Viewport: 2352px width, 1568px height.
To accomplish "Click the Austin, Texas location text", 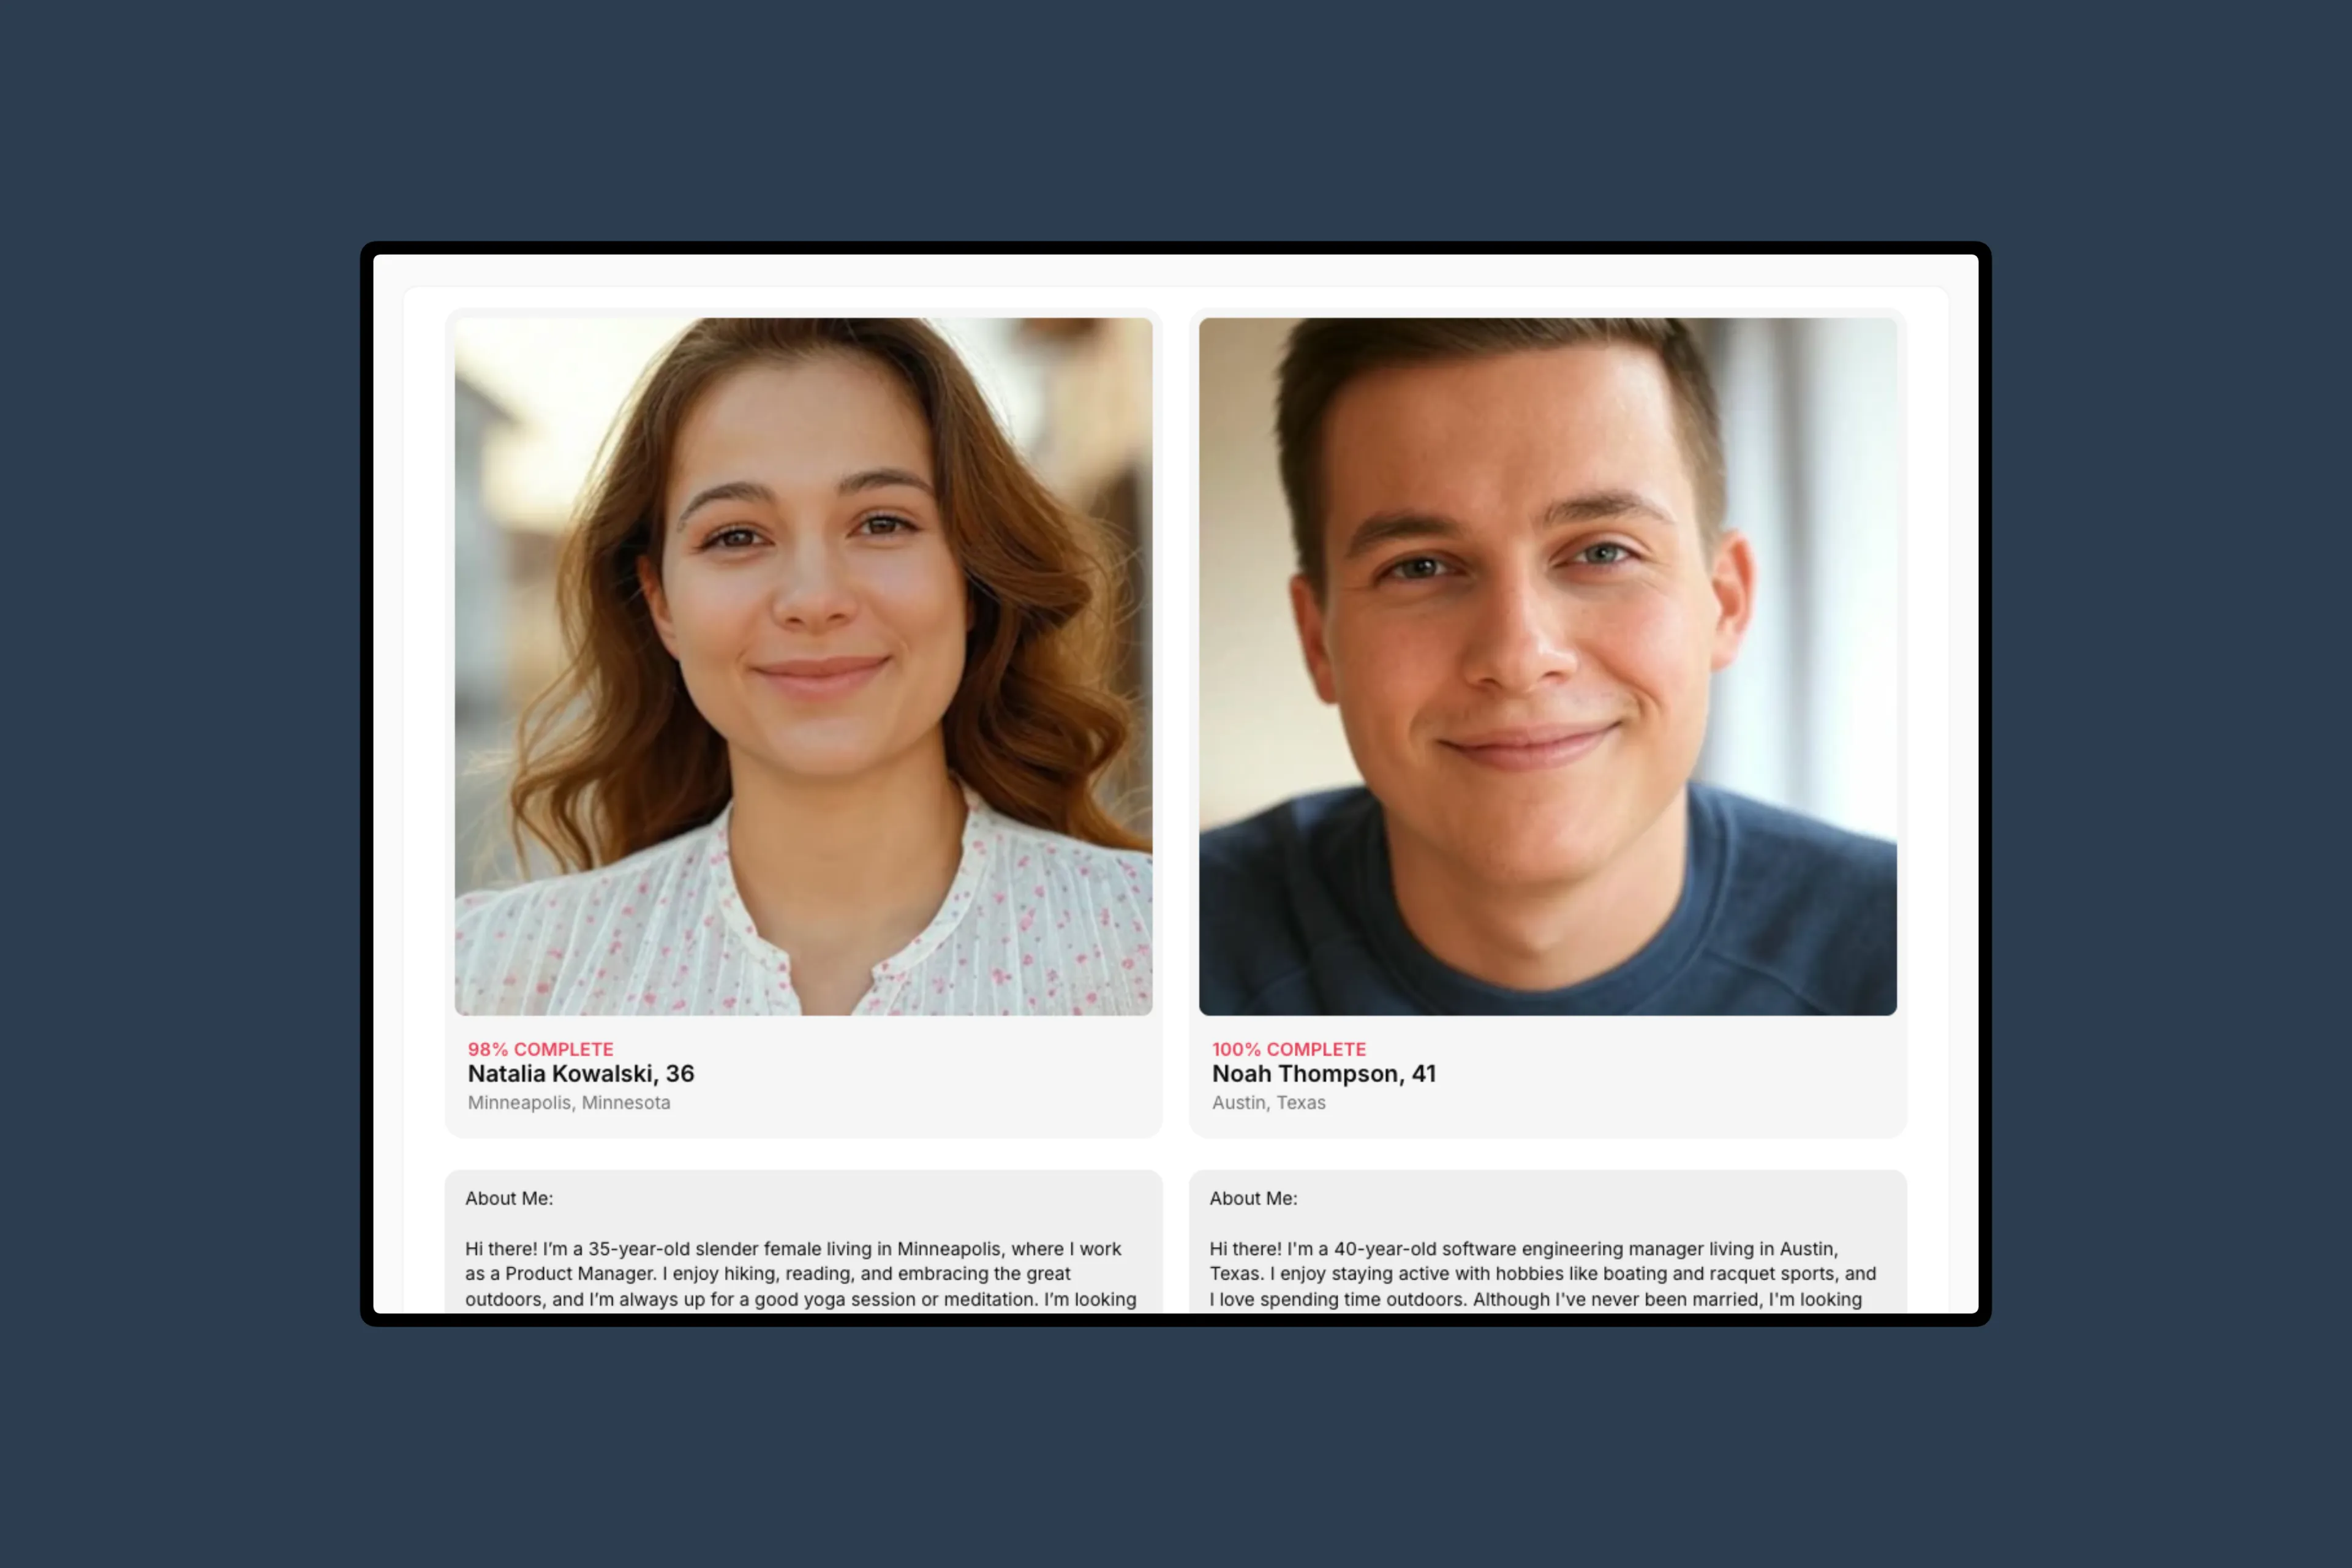I will point(1269,1102).
